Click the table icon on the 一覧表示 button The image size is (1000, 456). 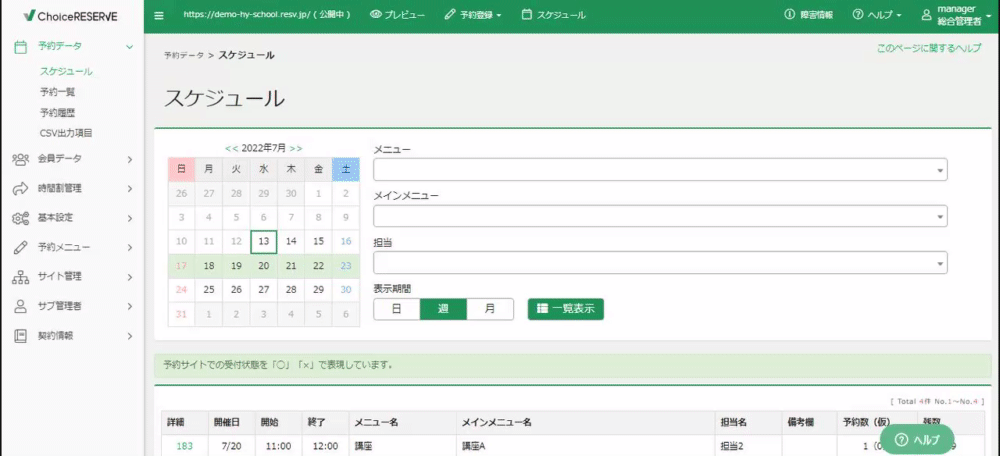click(x=542, y=309)
